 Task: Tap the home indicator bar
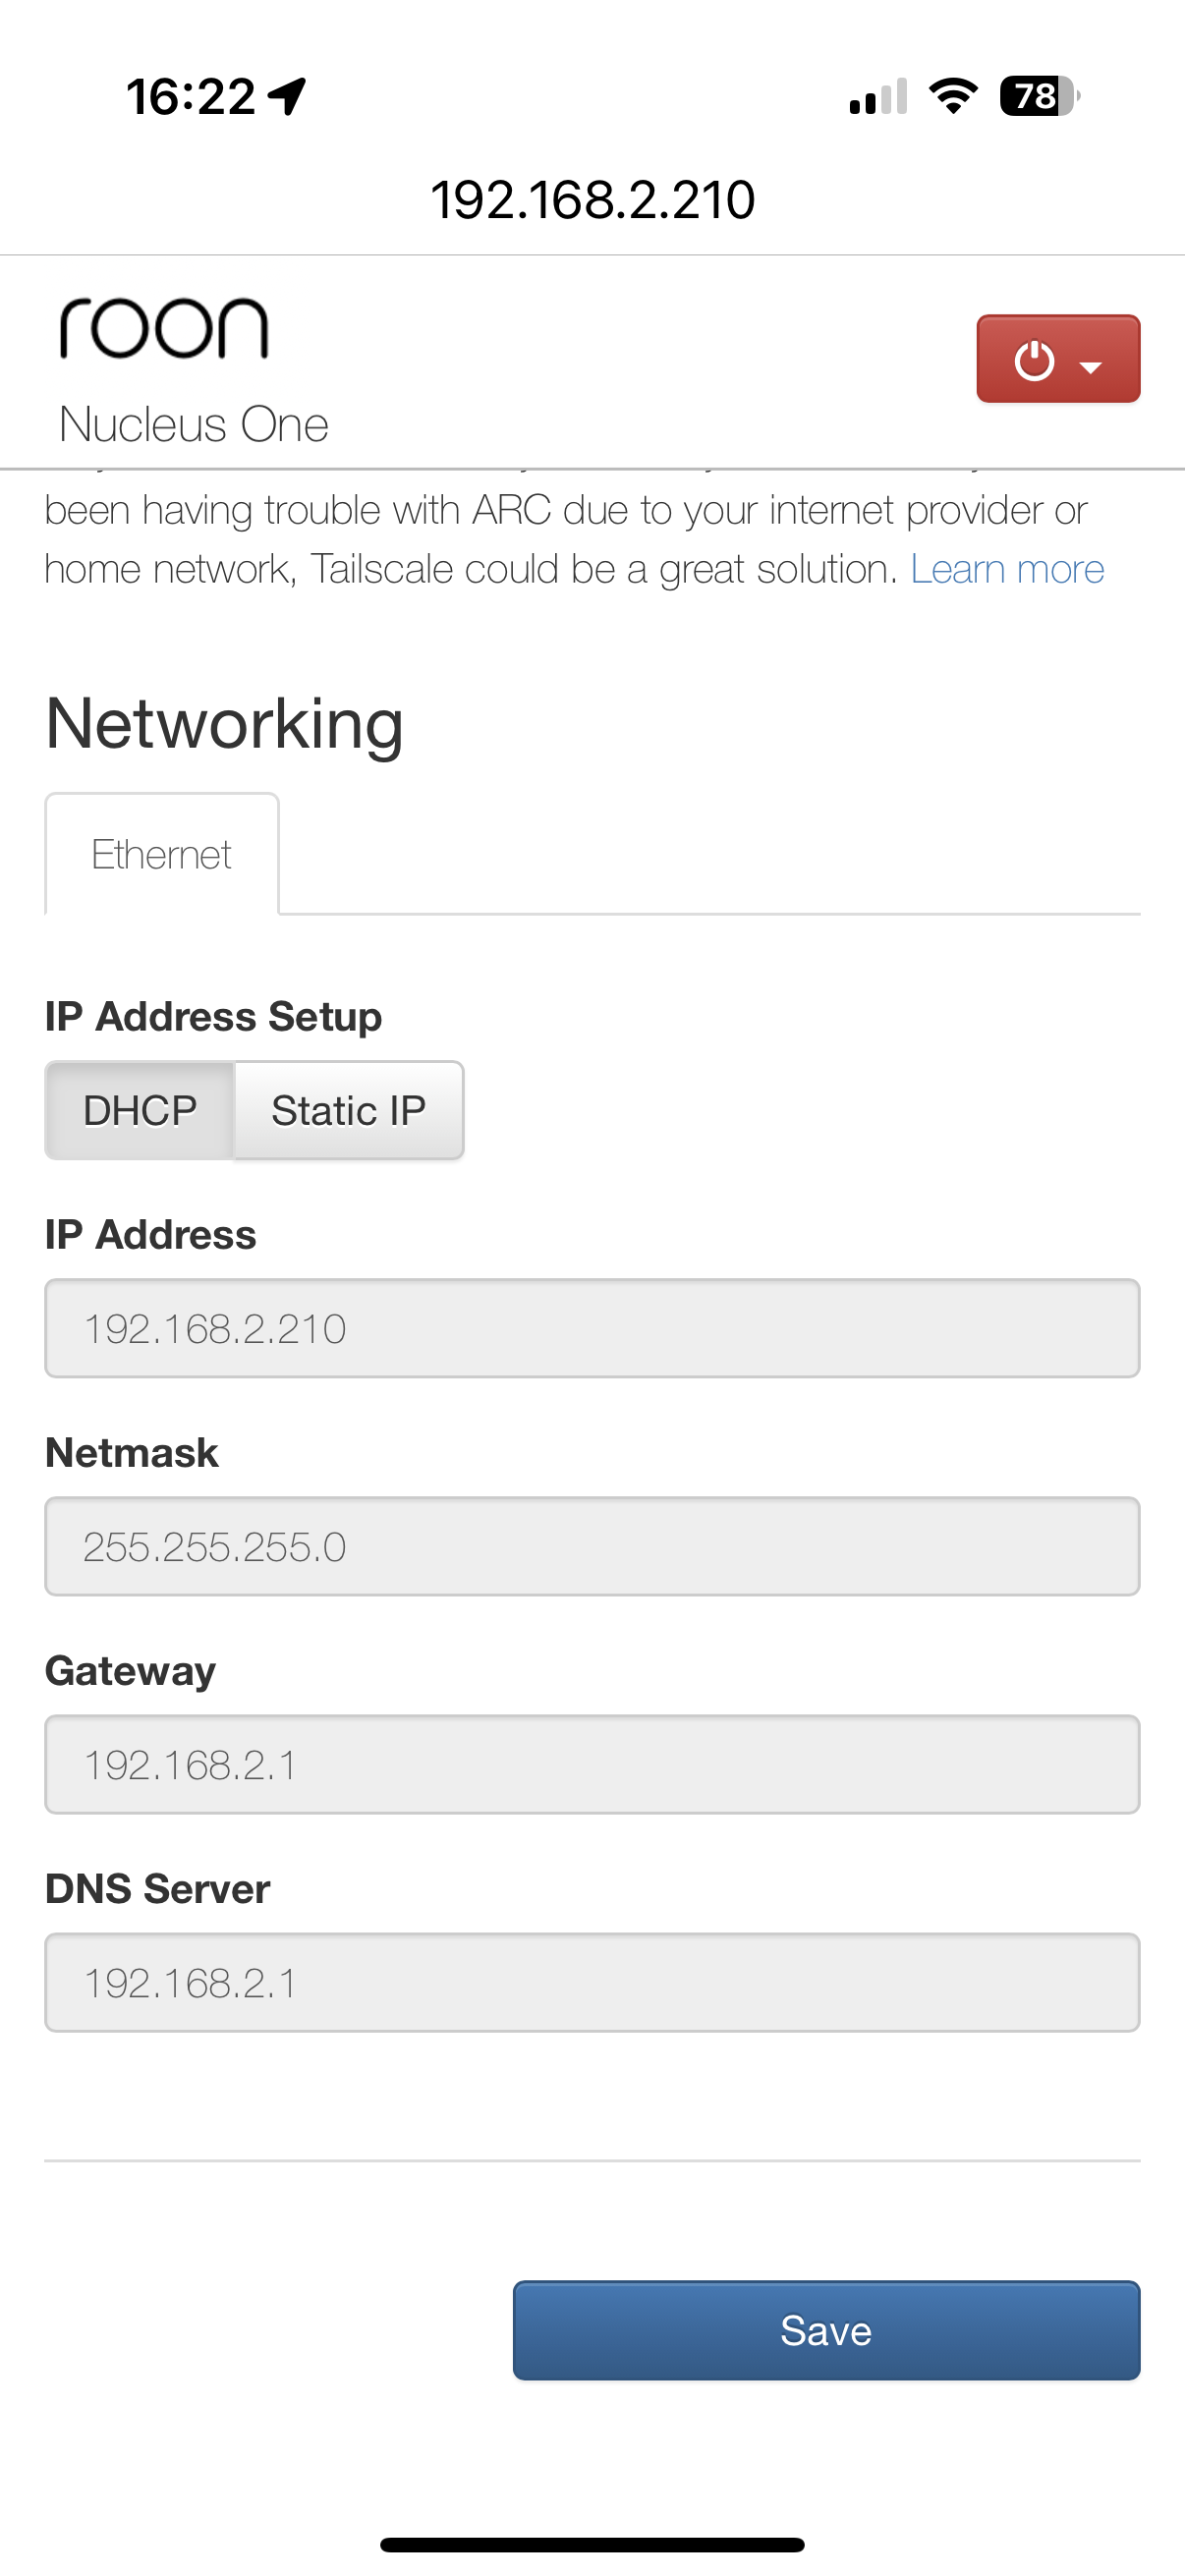pos(592,2544)
